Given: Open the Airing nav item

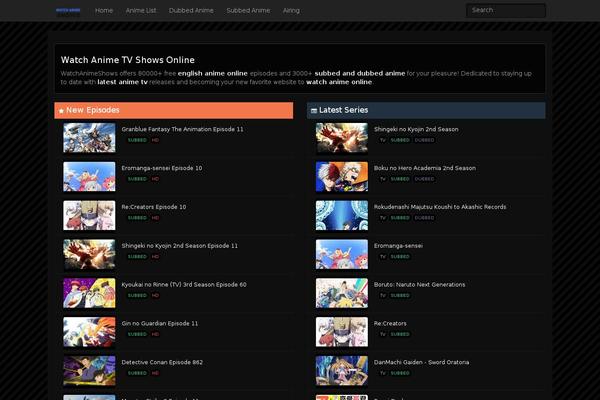Looking at the screenshot, I should pos(291,11).
